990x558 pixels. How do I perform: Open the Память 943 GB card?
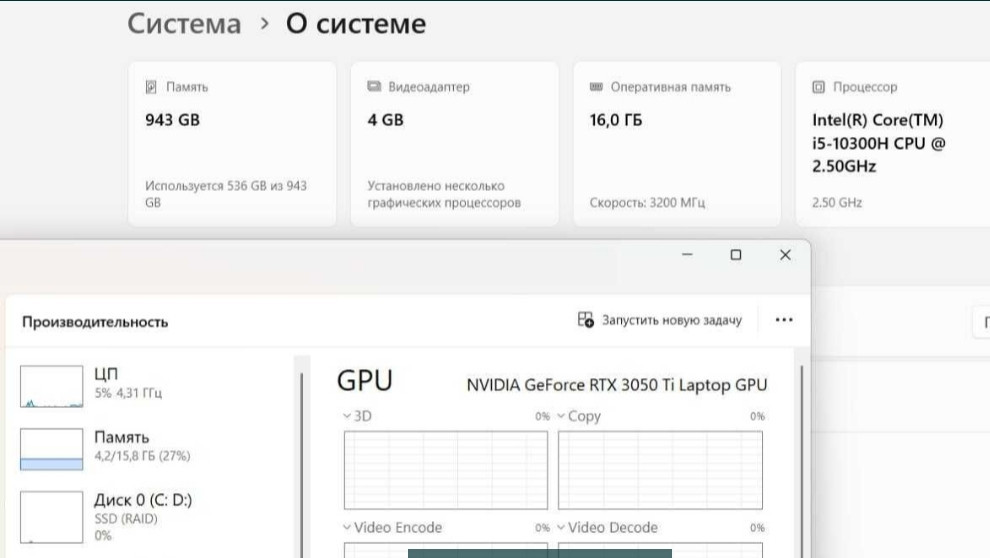[232, 144]
